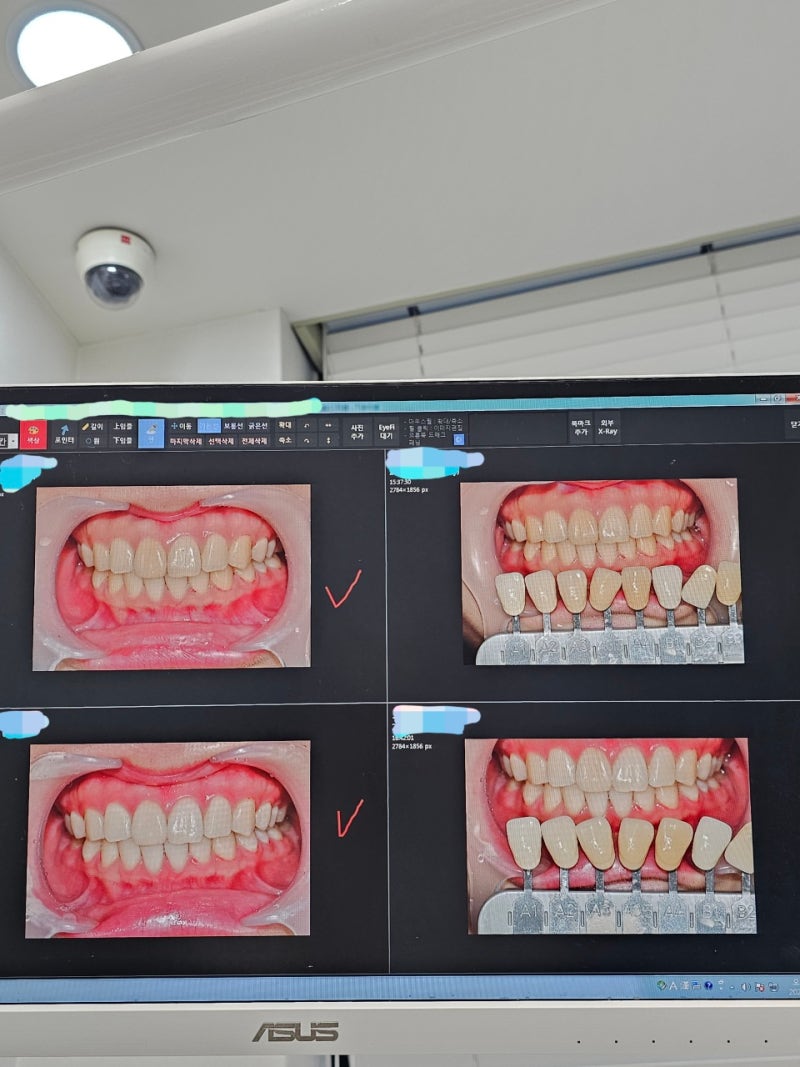Click the 북마크 추가 bookmark button
Image resolution: width=800 pixels, height=1067 pixels.
580,428
